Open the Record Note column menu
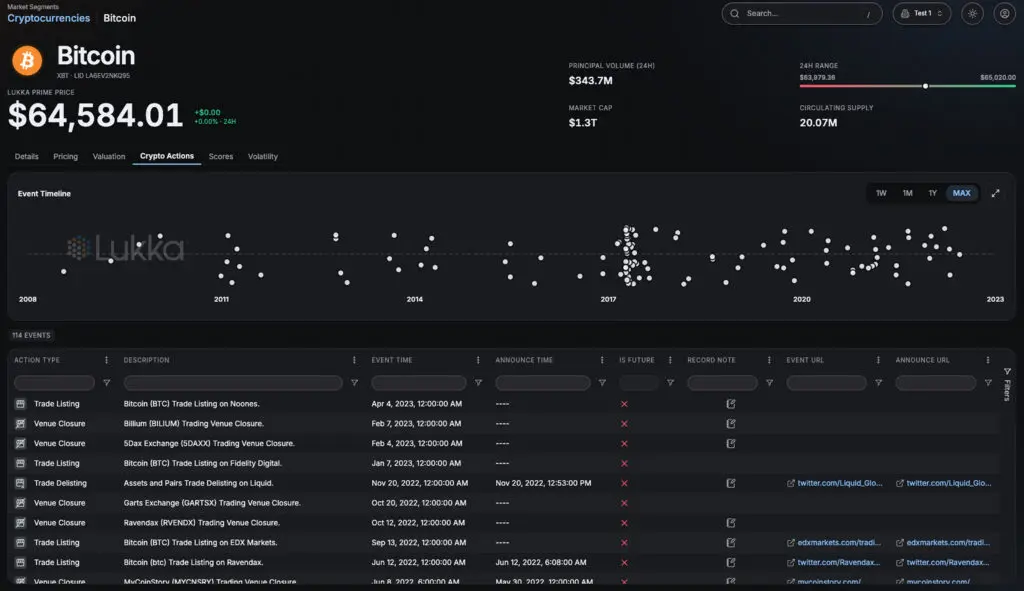 pyautogui.click(x=769, y=360)
